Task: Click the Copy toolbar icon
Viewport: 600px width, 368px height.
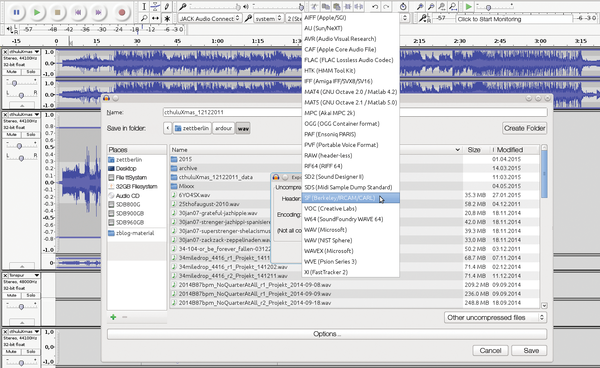Action: 326,7
